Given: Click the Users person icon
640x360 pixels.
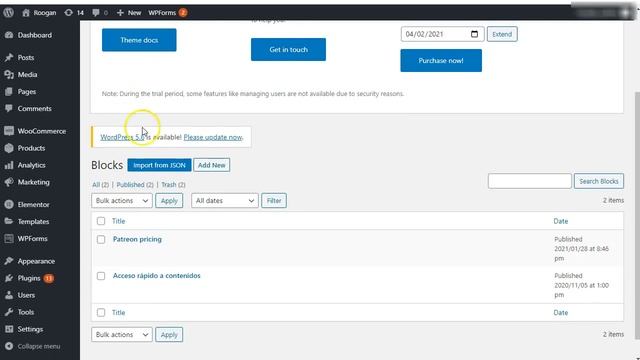Looking at the screenshot, I should pyautogui.click(x=9, y=295).
